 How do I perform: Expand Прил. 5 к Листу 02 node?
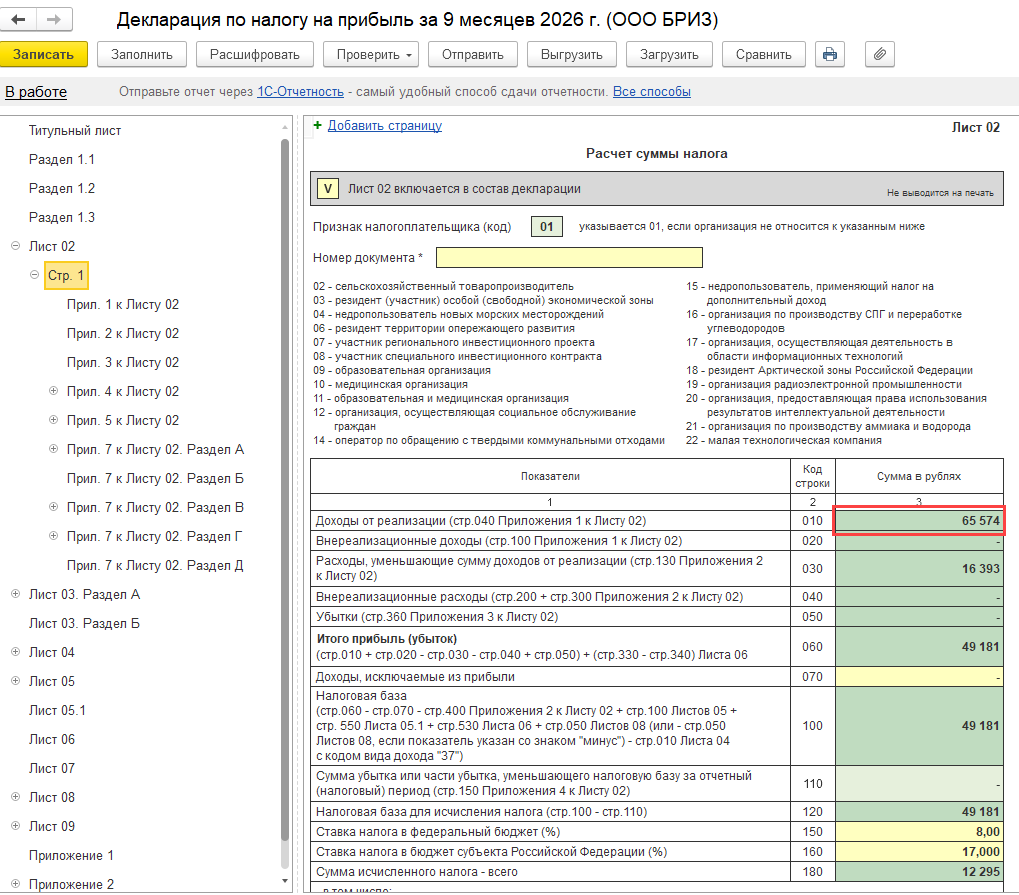(x=54, y=420)
